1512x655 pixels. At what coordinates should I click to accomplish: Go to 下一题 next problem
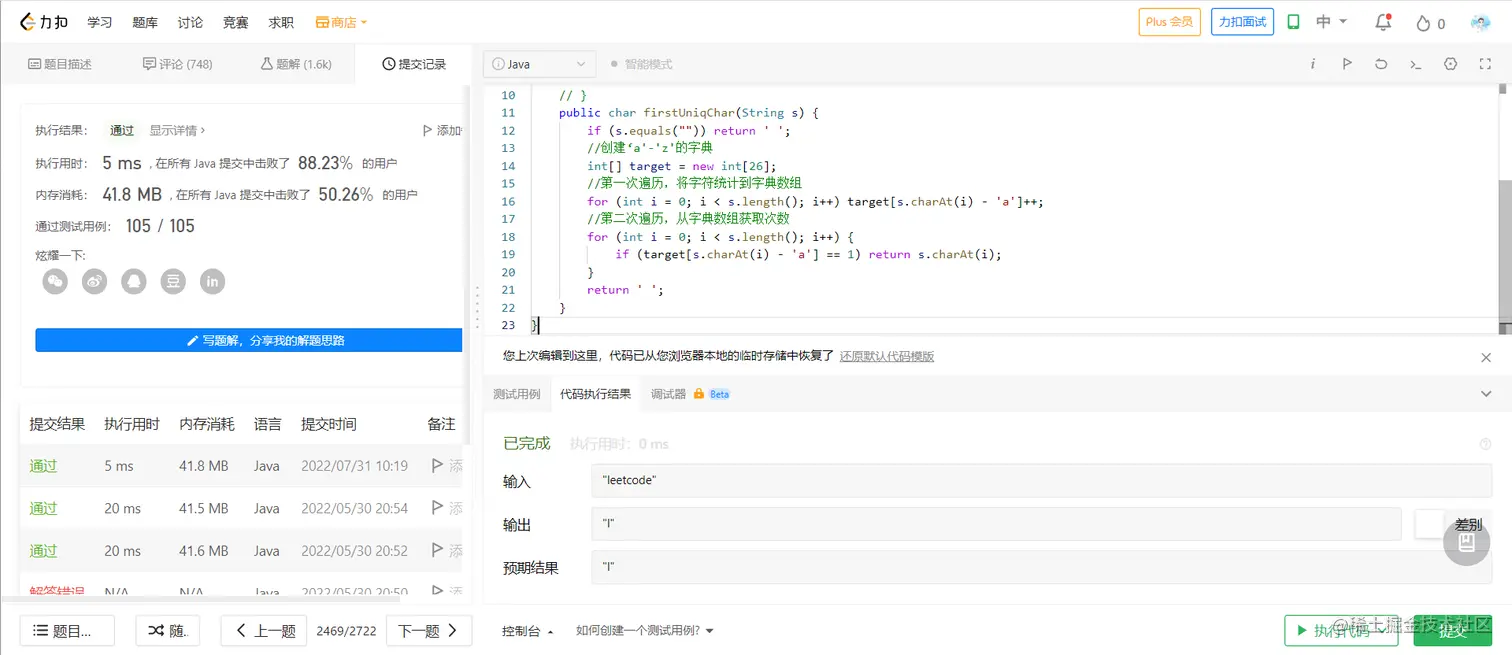(x=428, y=631)
